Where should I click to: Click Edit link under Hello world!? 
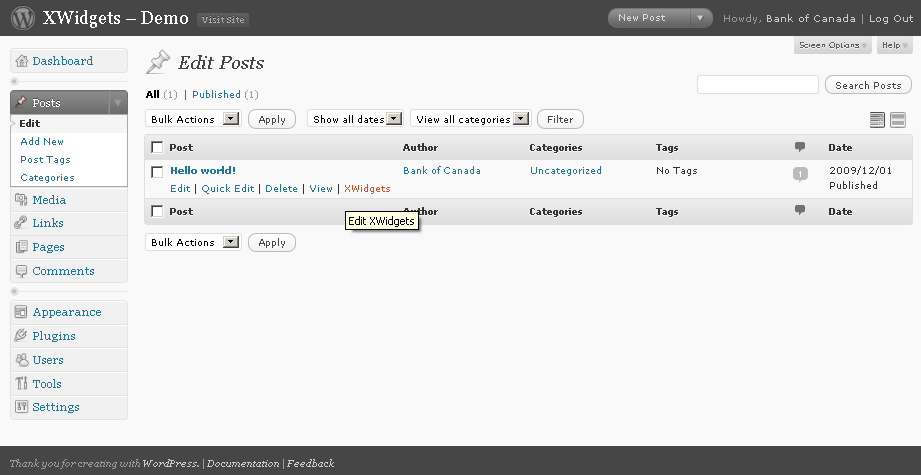(x=180, y=188)
